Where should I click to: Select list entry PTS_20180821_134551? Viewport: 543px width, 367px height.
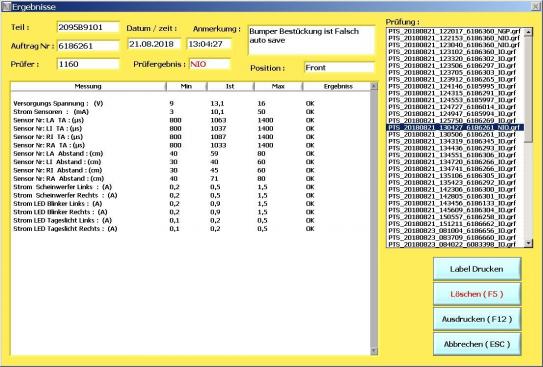[x=454, y=155]
